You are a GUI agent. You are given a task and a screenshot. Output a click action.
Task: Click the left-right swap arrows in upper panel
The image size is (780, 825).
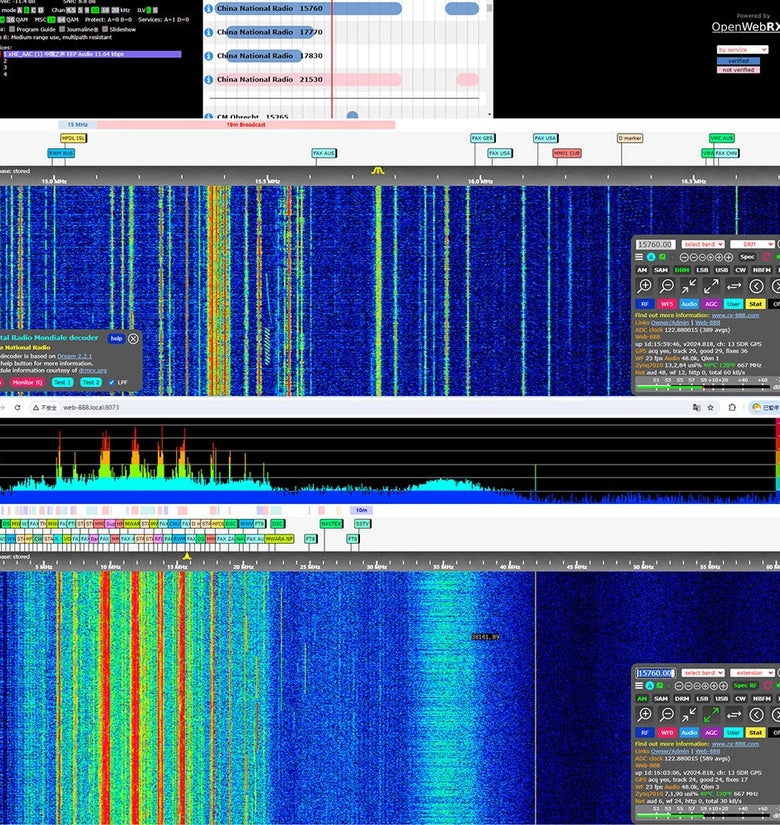[x=733, y=286]
